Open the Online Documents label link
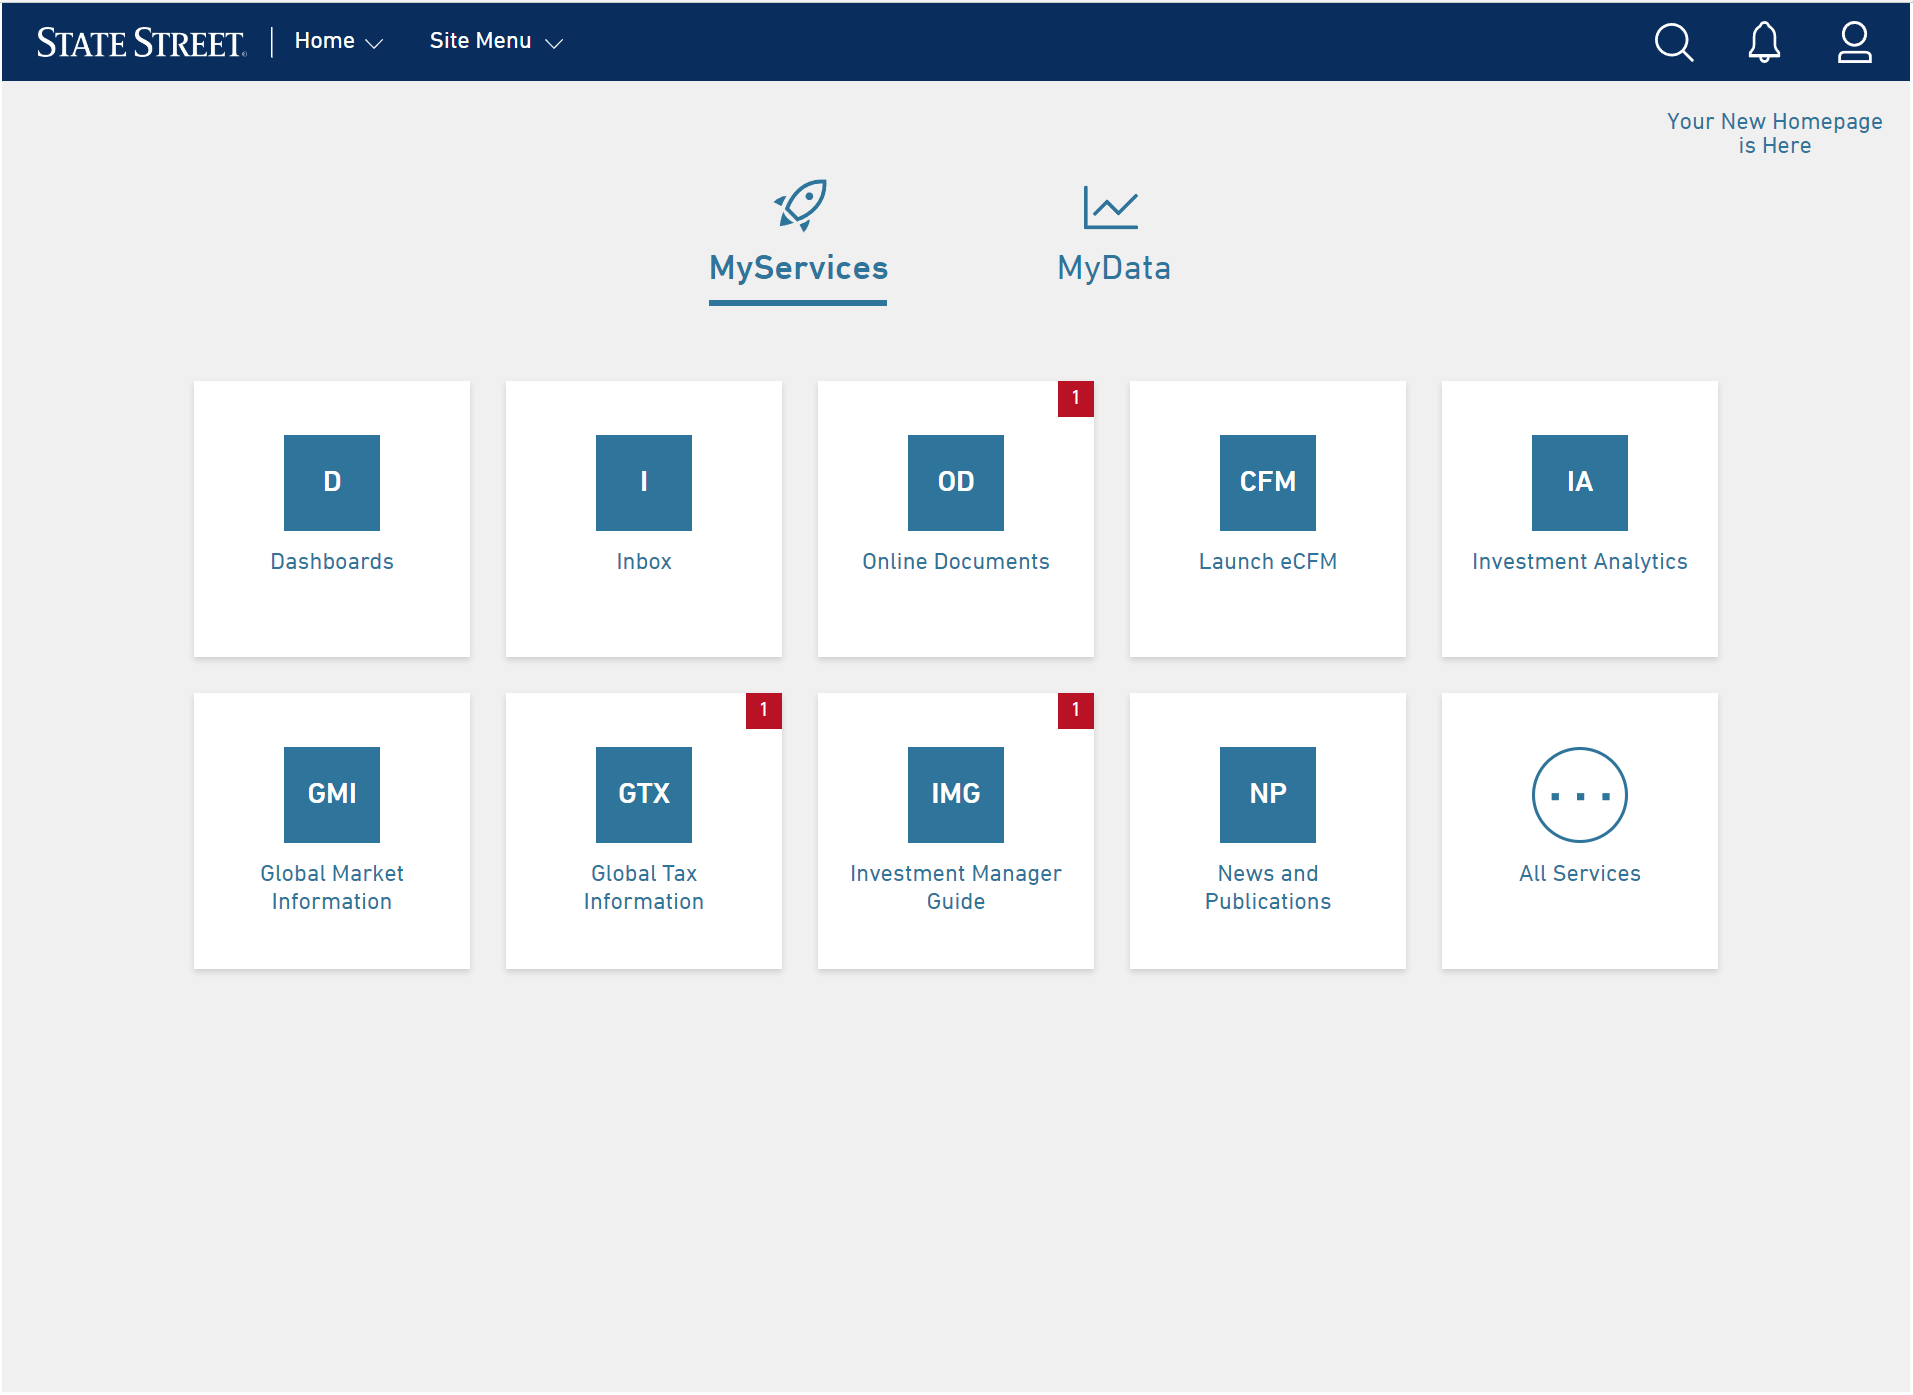Image resolution: width=1913 pixels, height=1395 pixels. [956, 562]
